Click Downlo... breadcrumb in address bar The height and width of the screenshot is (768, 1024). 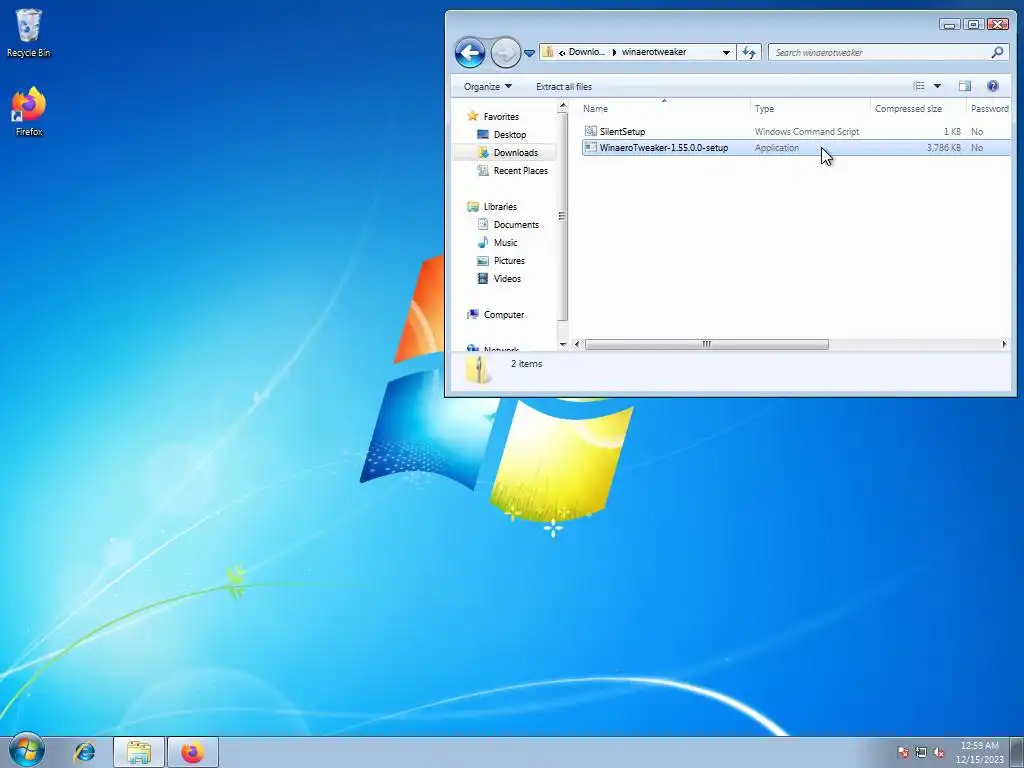586,52
